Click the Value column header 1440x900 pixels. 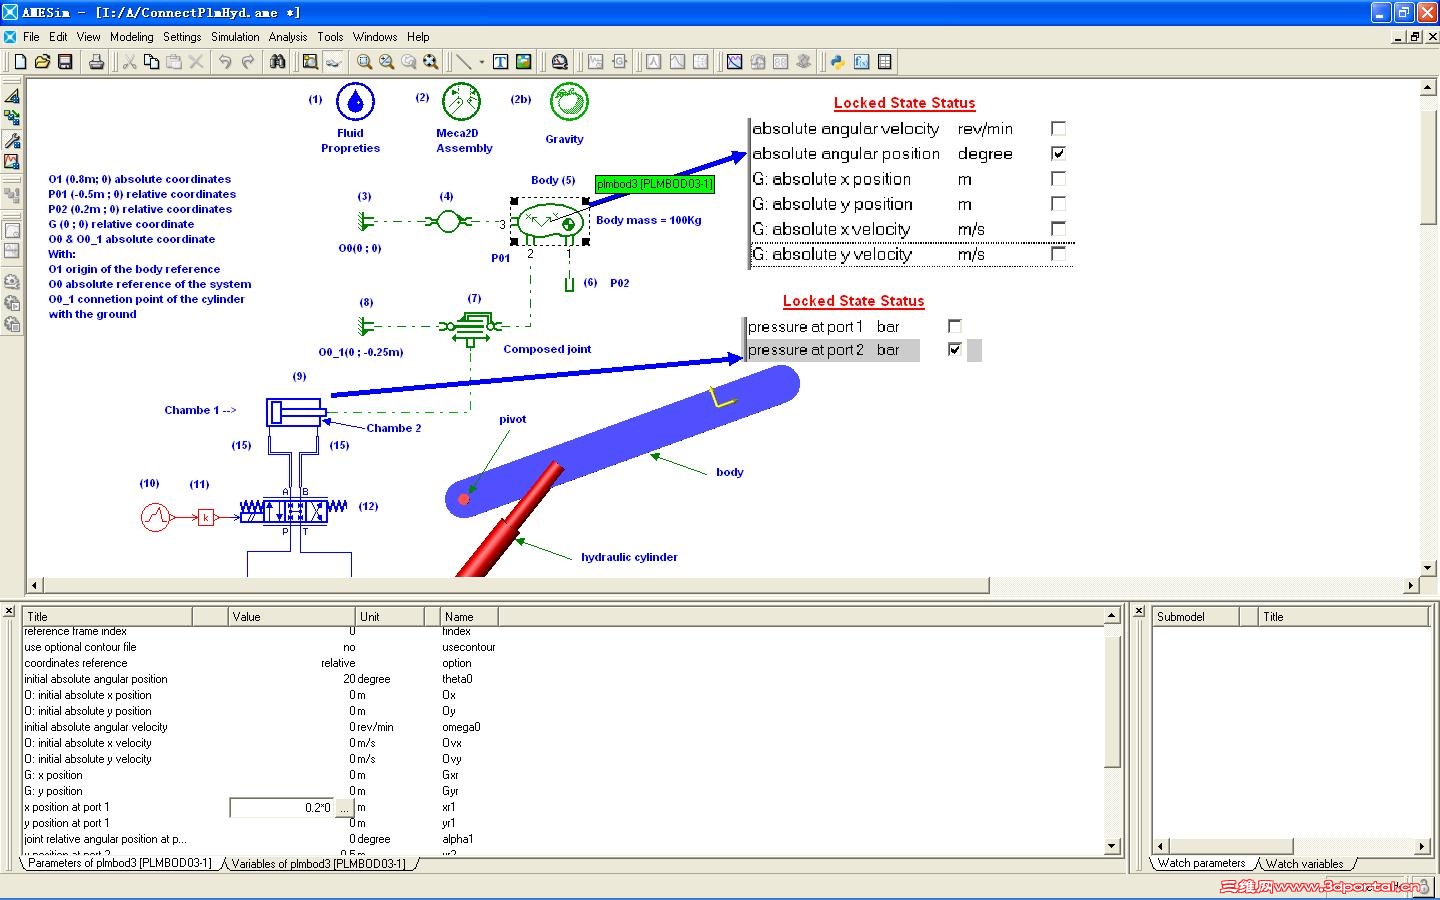292,616
